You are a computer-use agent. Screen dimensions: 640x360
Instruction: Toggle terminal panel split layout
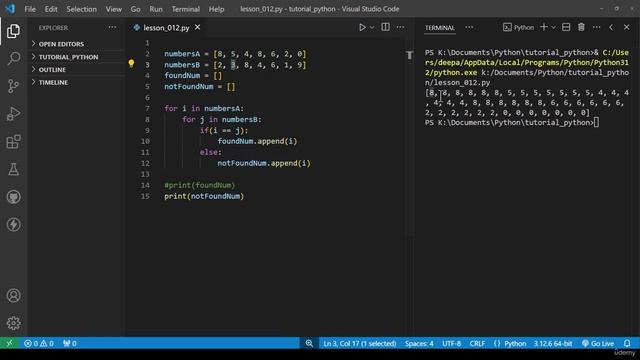566,27
